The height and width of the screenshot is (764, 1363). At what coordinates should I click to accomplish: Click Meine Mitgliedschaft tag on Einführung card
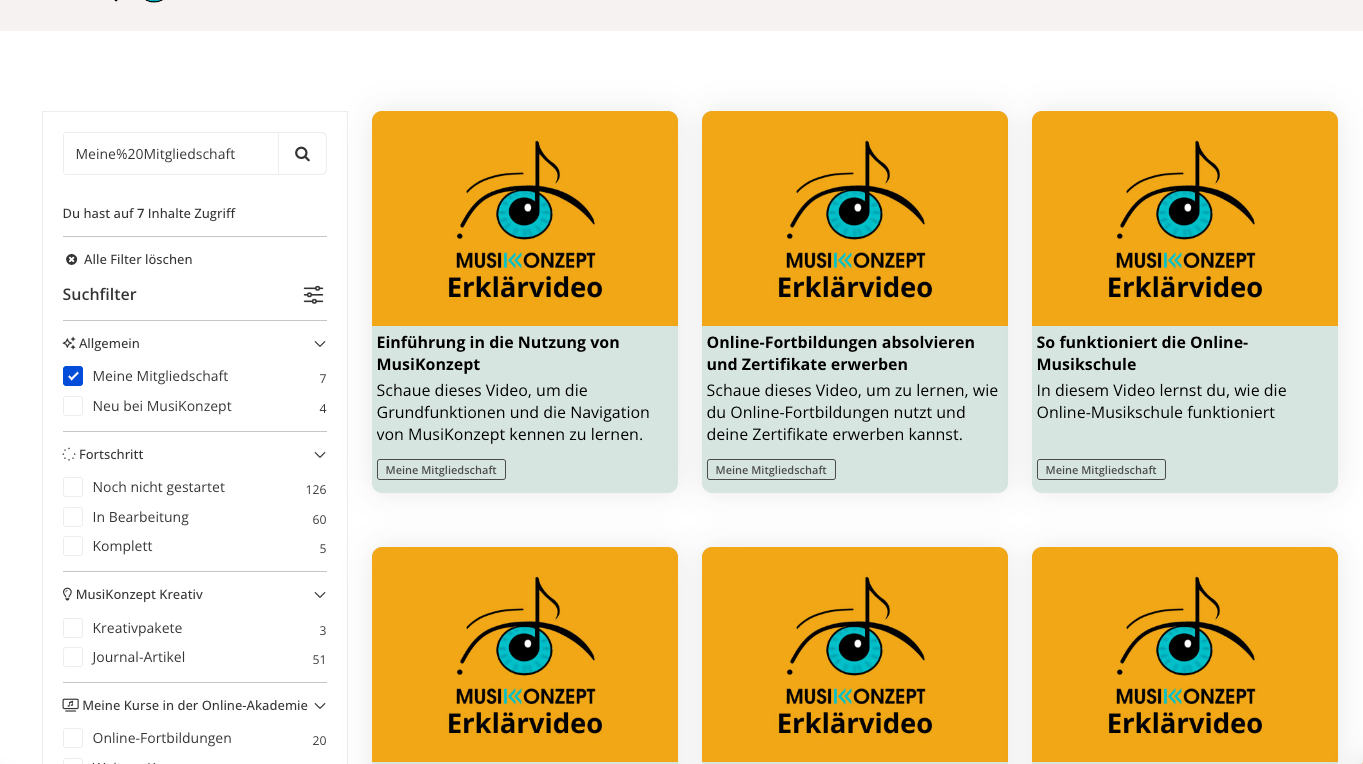tap(441, 470)
